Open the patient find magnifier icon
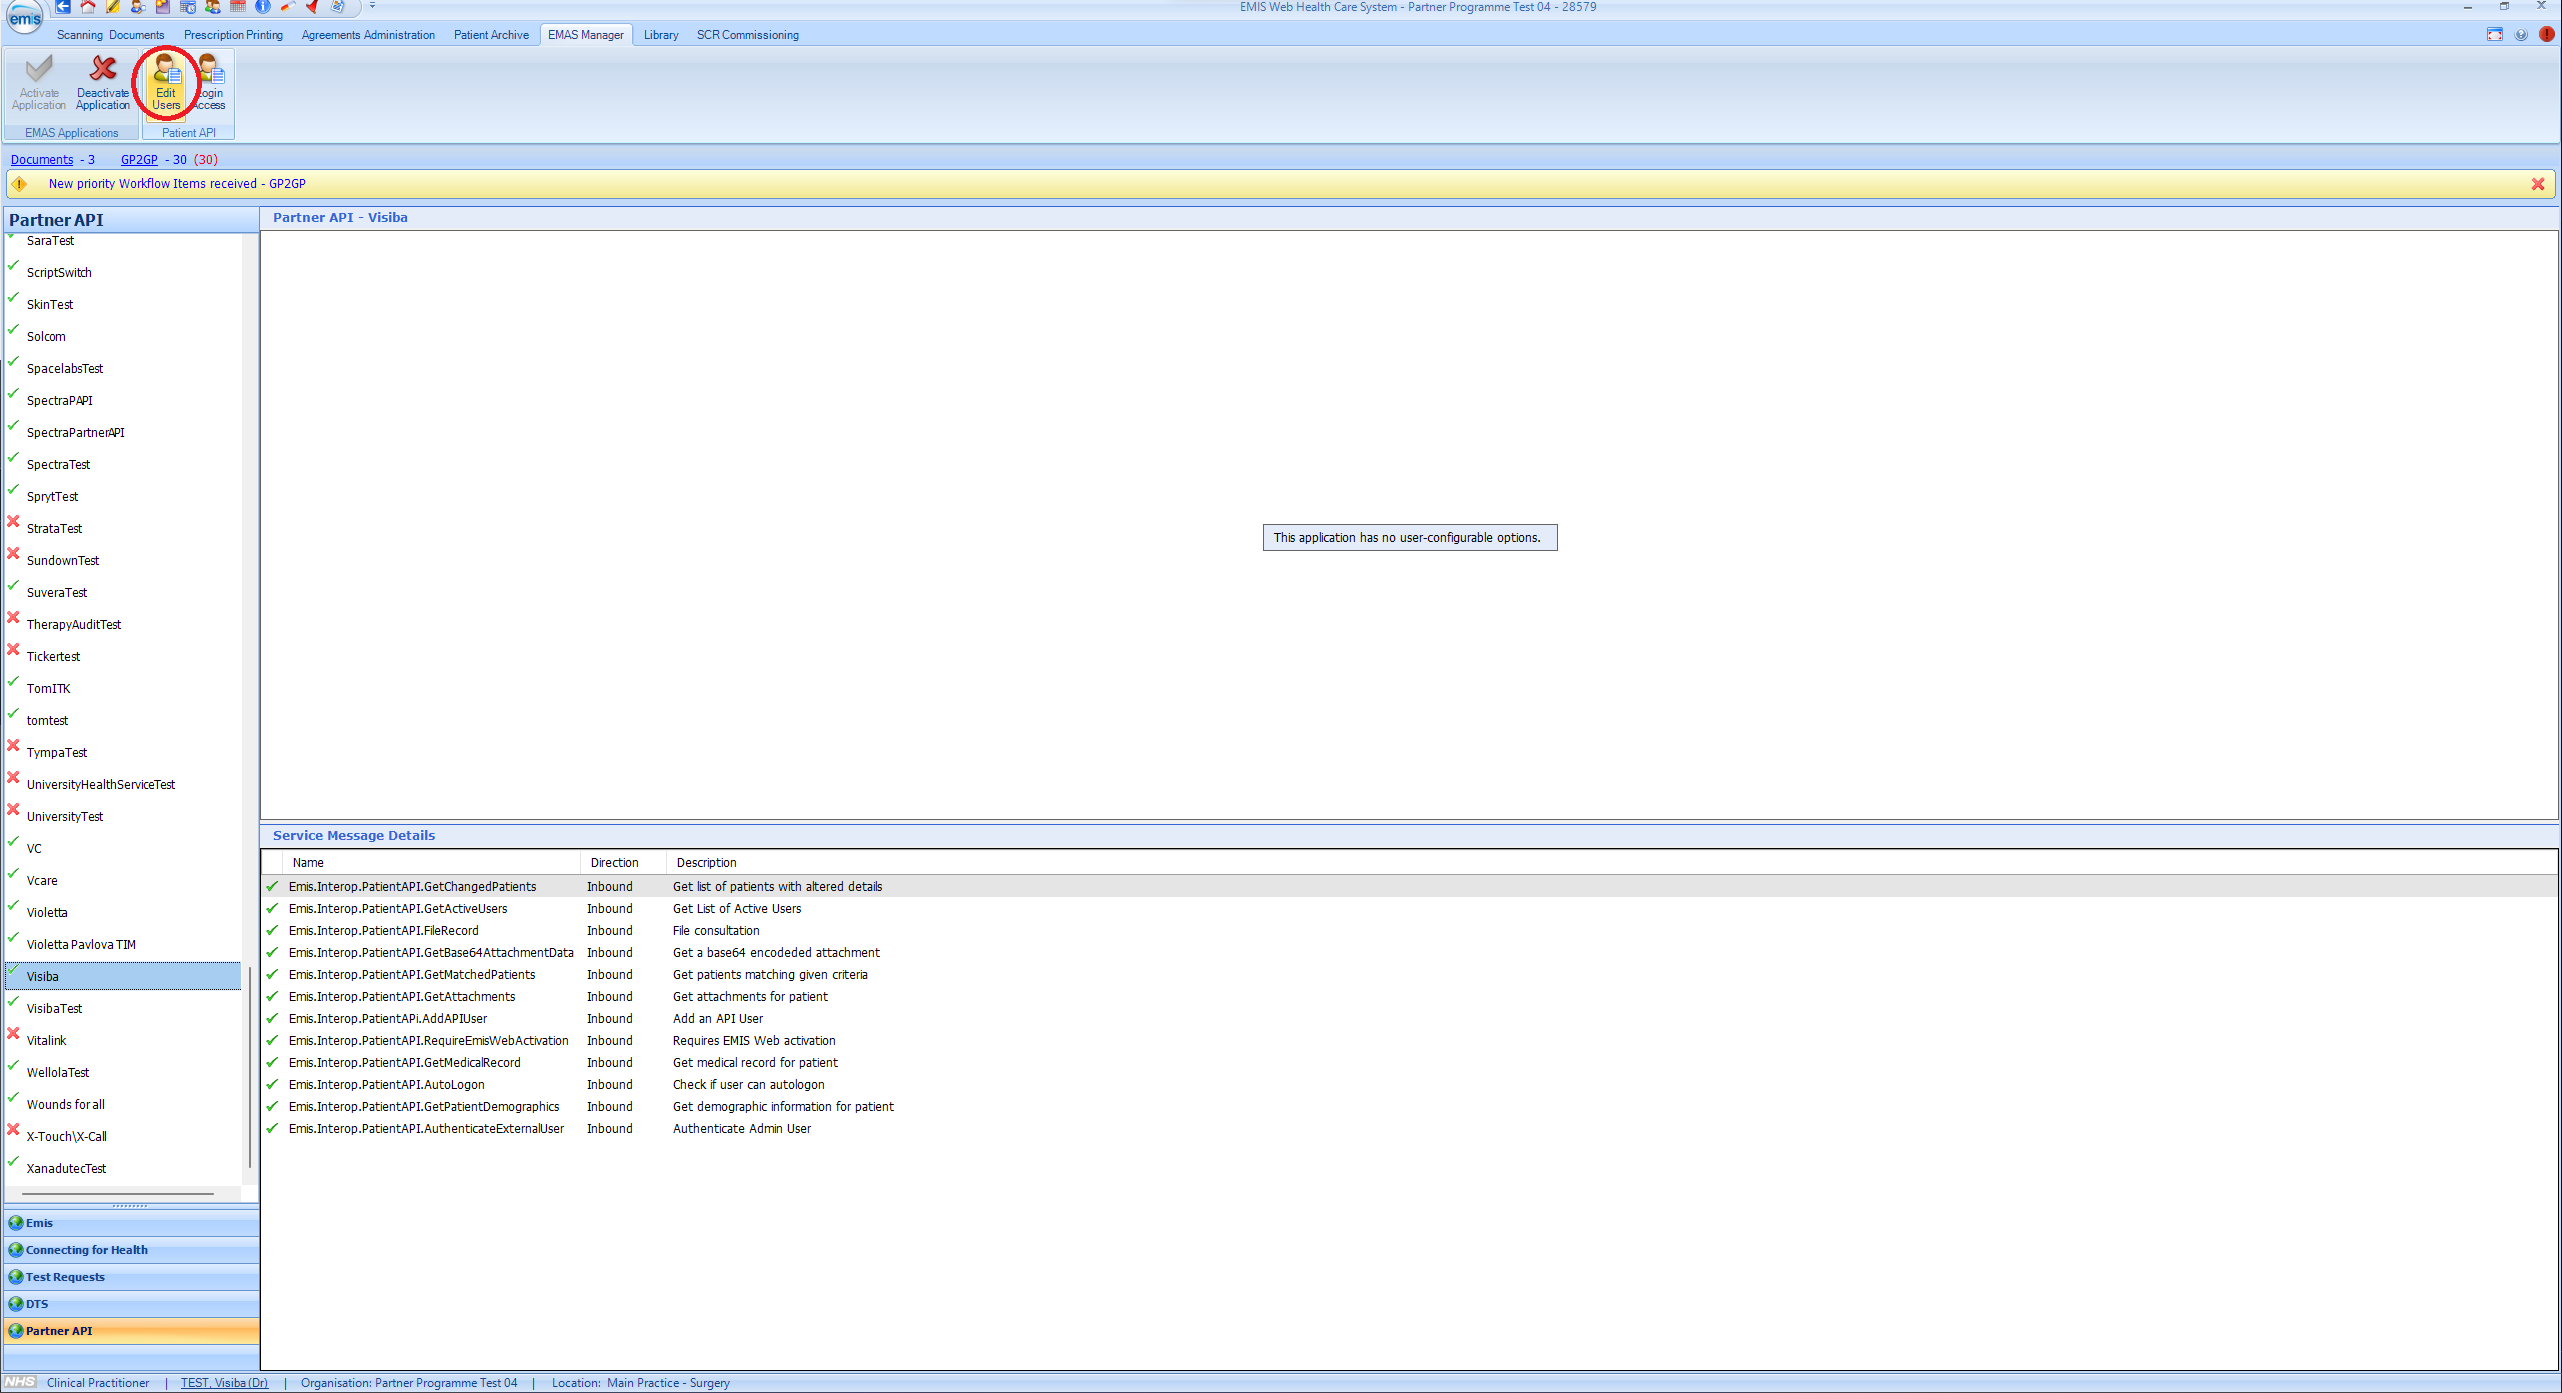The height and width of the screenshot is (1393, 2562). (138, 7)
